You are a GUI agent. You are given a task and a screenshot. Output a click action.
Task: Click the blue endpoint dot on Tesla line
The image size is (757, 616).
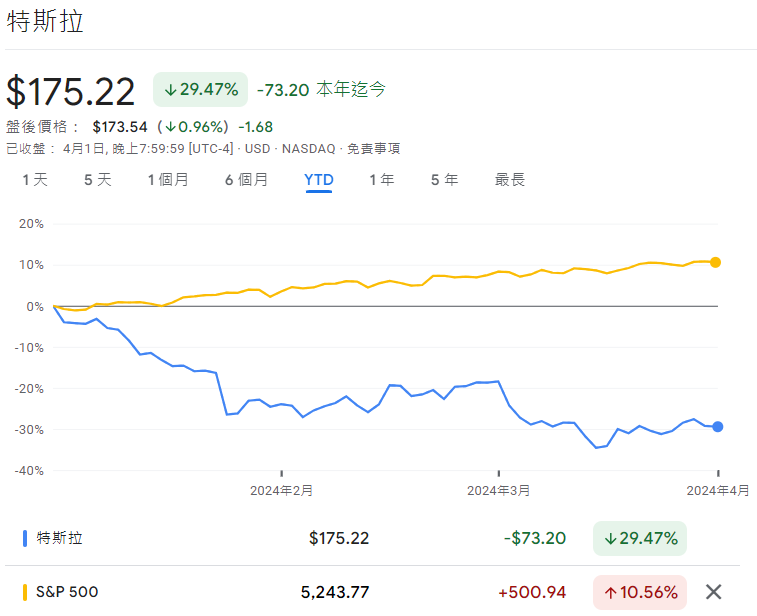tap(717, 427)
